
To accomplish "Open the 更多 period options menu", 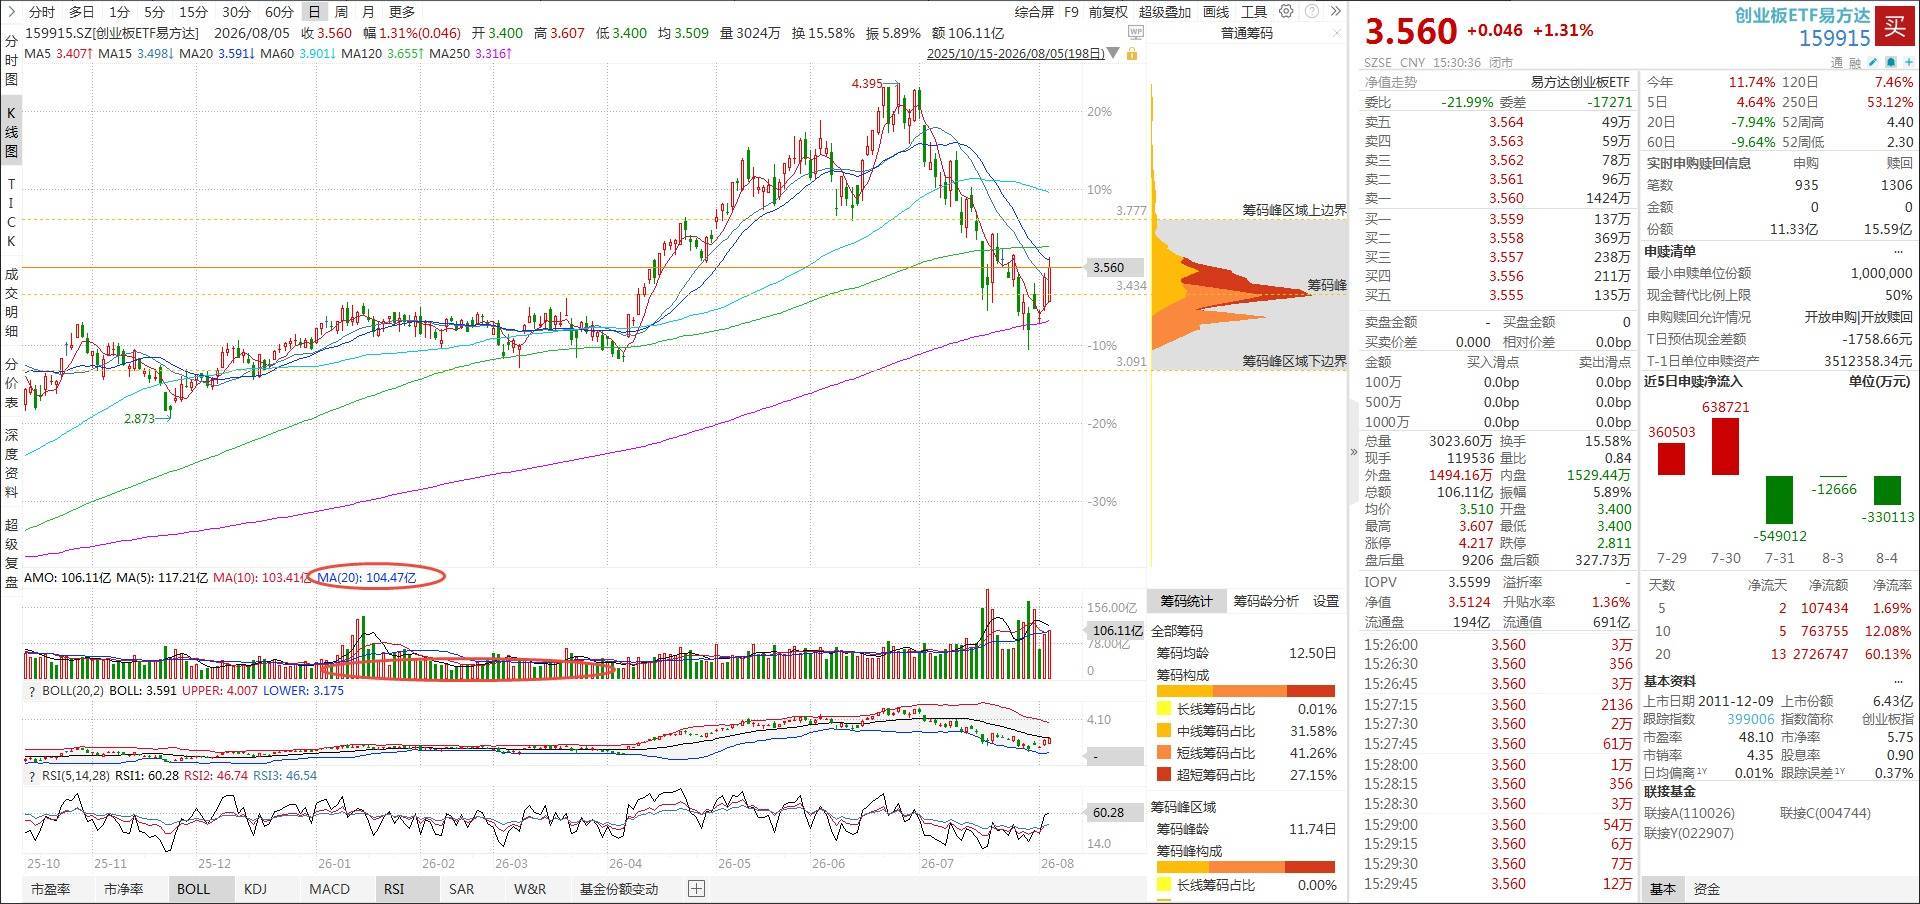I will [x=402, y=12].
